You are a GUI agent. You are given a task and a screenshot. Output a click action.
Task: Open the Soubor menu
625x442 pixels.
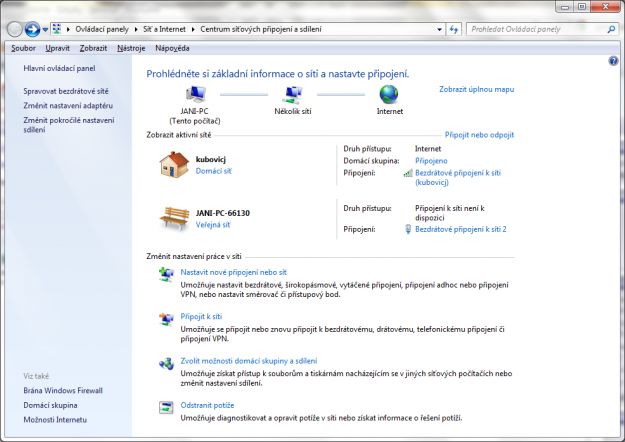[23, 48]
